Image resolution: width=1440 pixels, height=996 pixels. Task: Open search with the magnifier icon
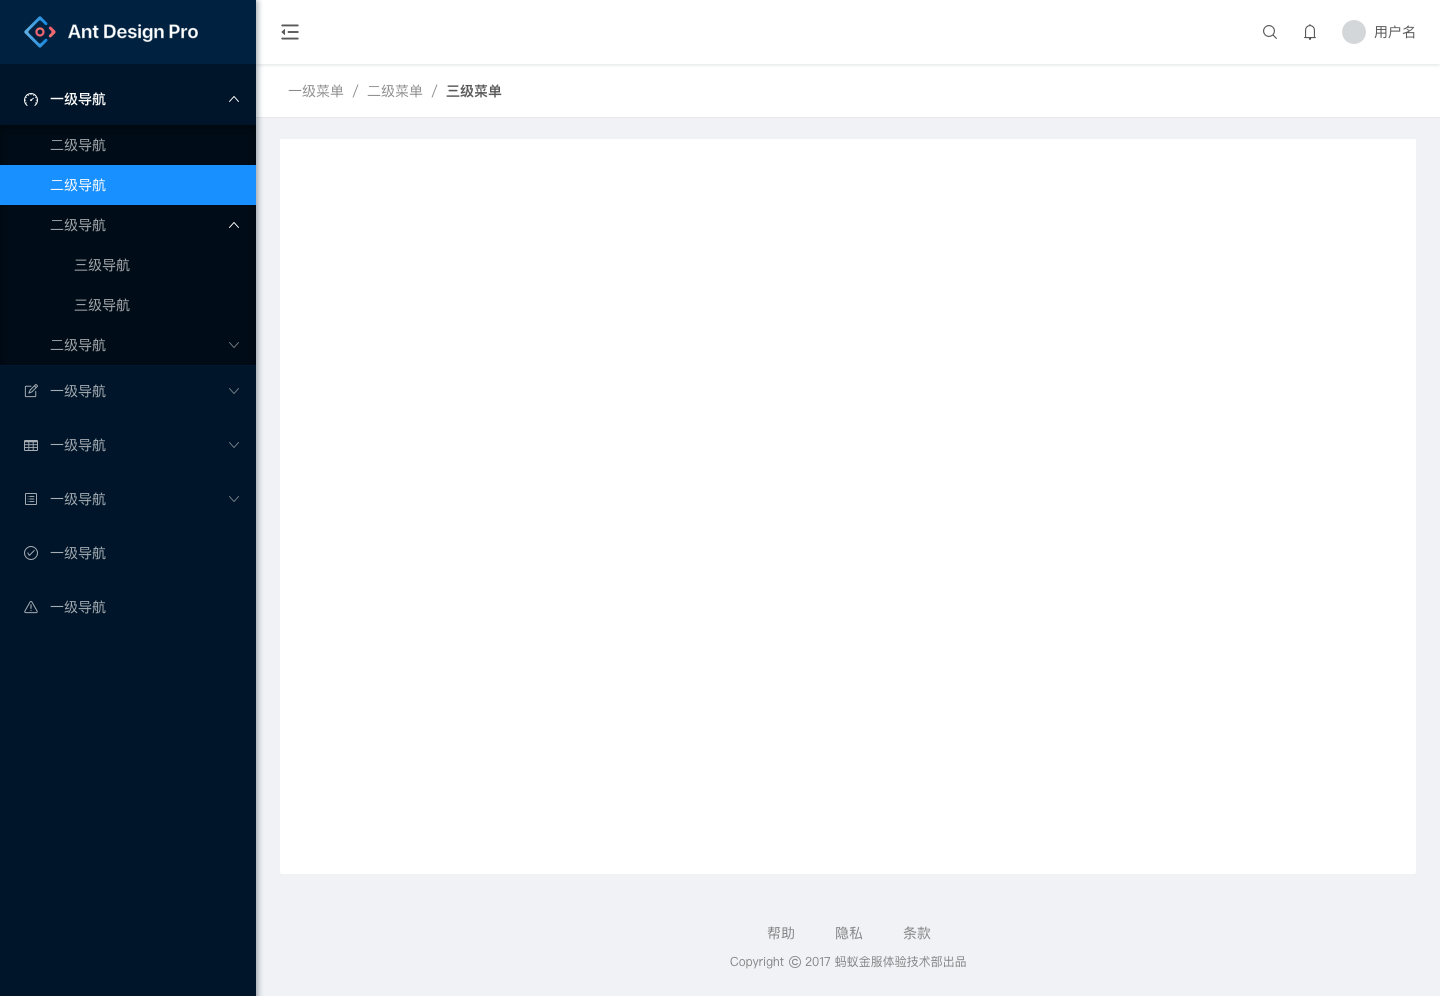pyautogui.click(x=1270, y=32)
